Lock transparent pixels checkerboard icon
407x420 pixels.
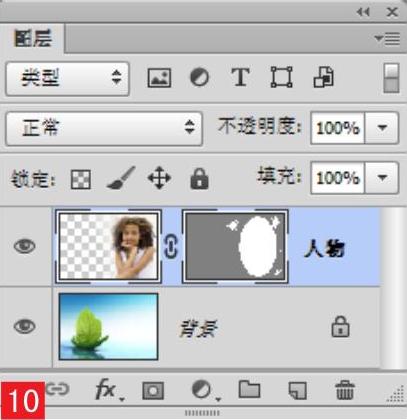[81, 179]
